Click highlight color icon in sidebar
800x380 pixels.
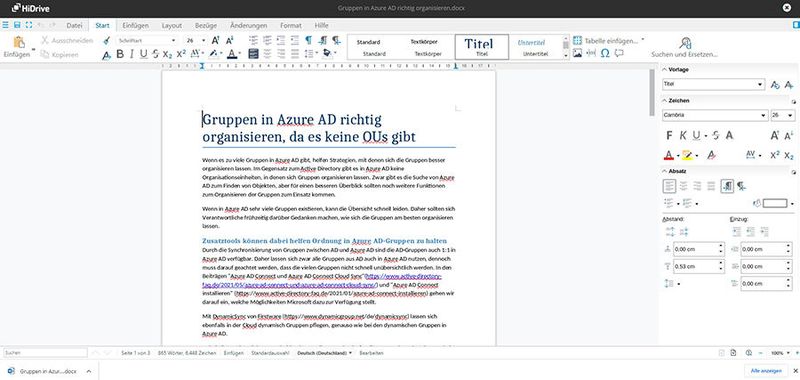(x=687, y=155)
